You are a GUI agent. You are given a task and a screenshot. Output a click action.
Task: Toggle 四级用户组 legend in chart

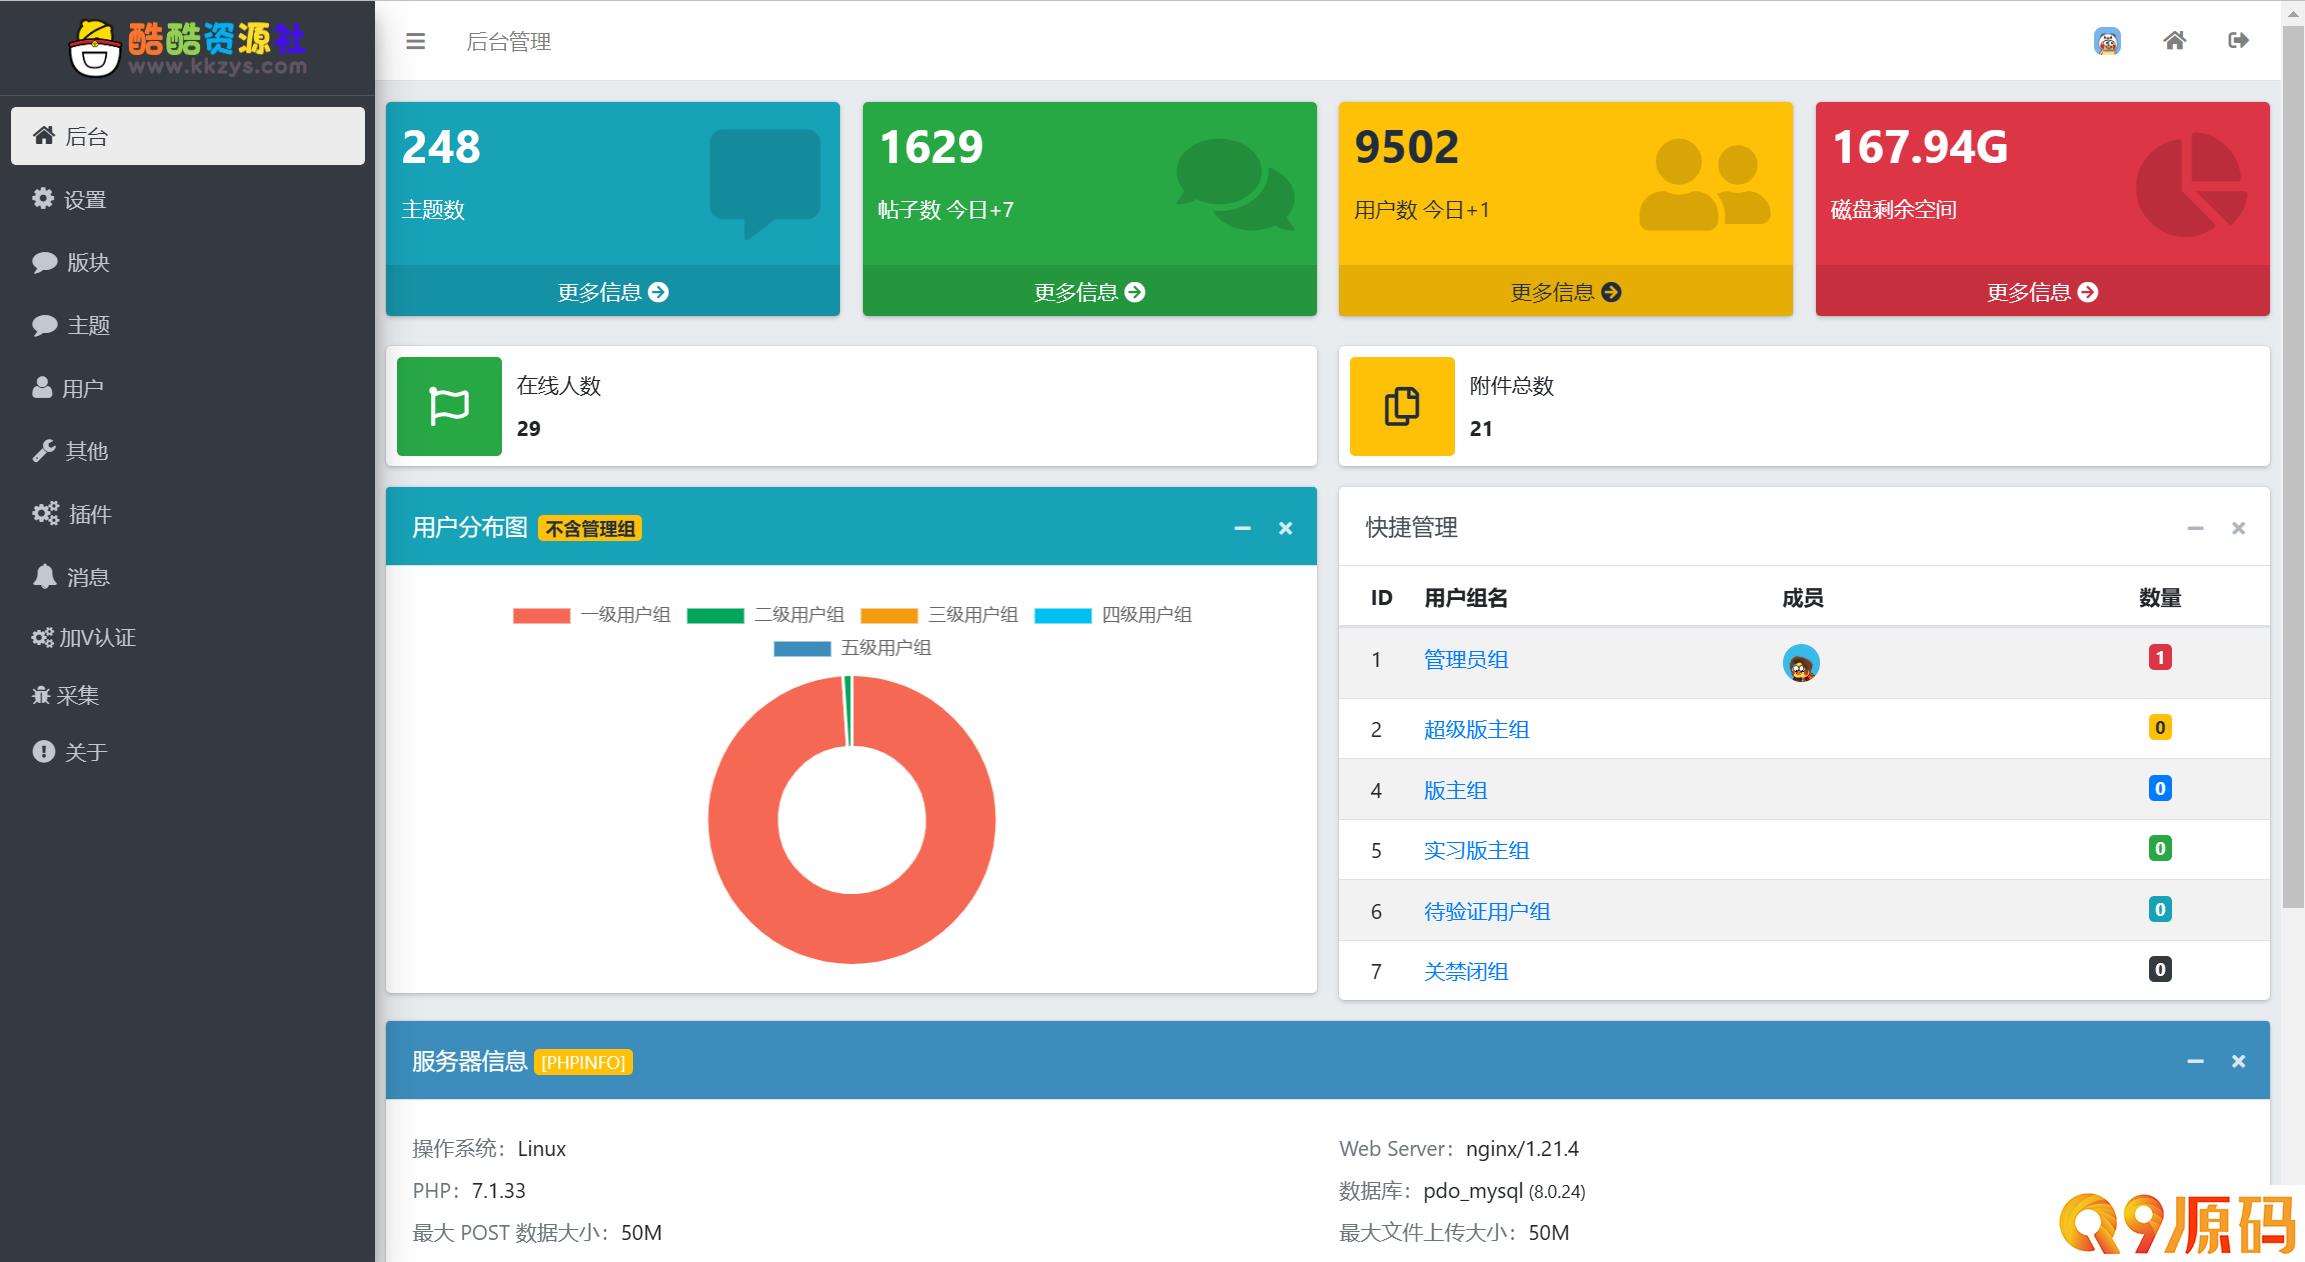click(x=1113, y=615)
